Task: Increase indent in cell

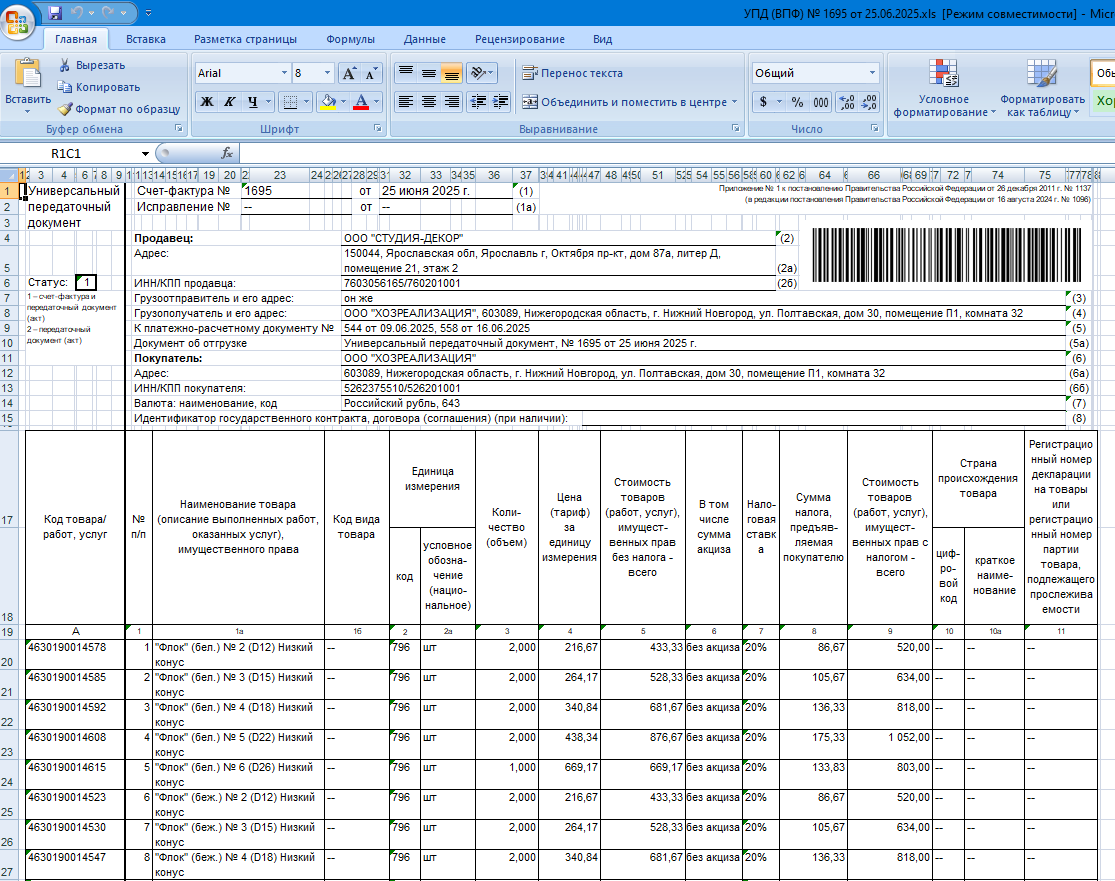Action: coord(501,102)
